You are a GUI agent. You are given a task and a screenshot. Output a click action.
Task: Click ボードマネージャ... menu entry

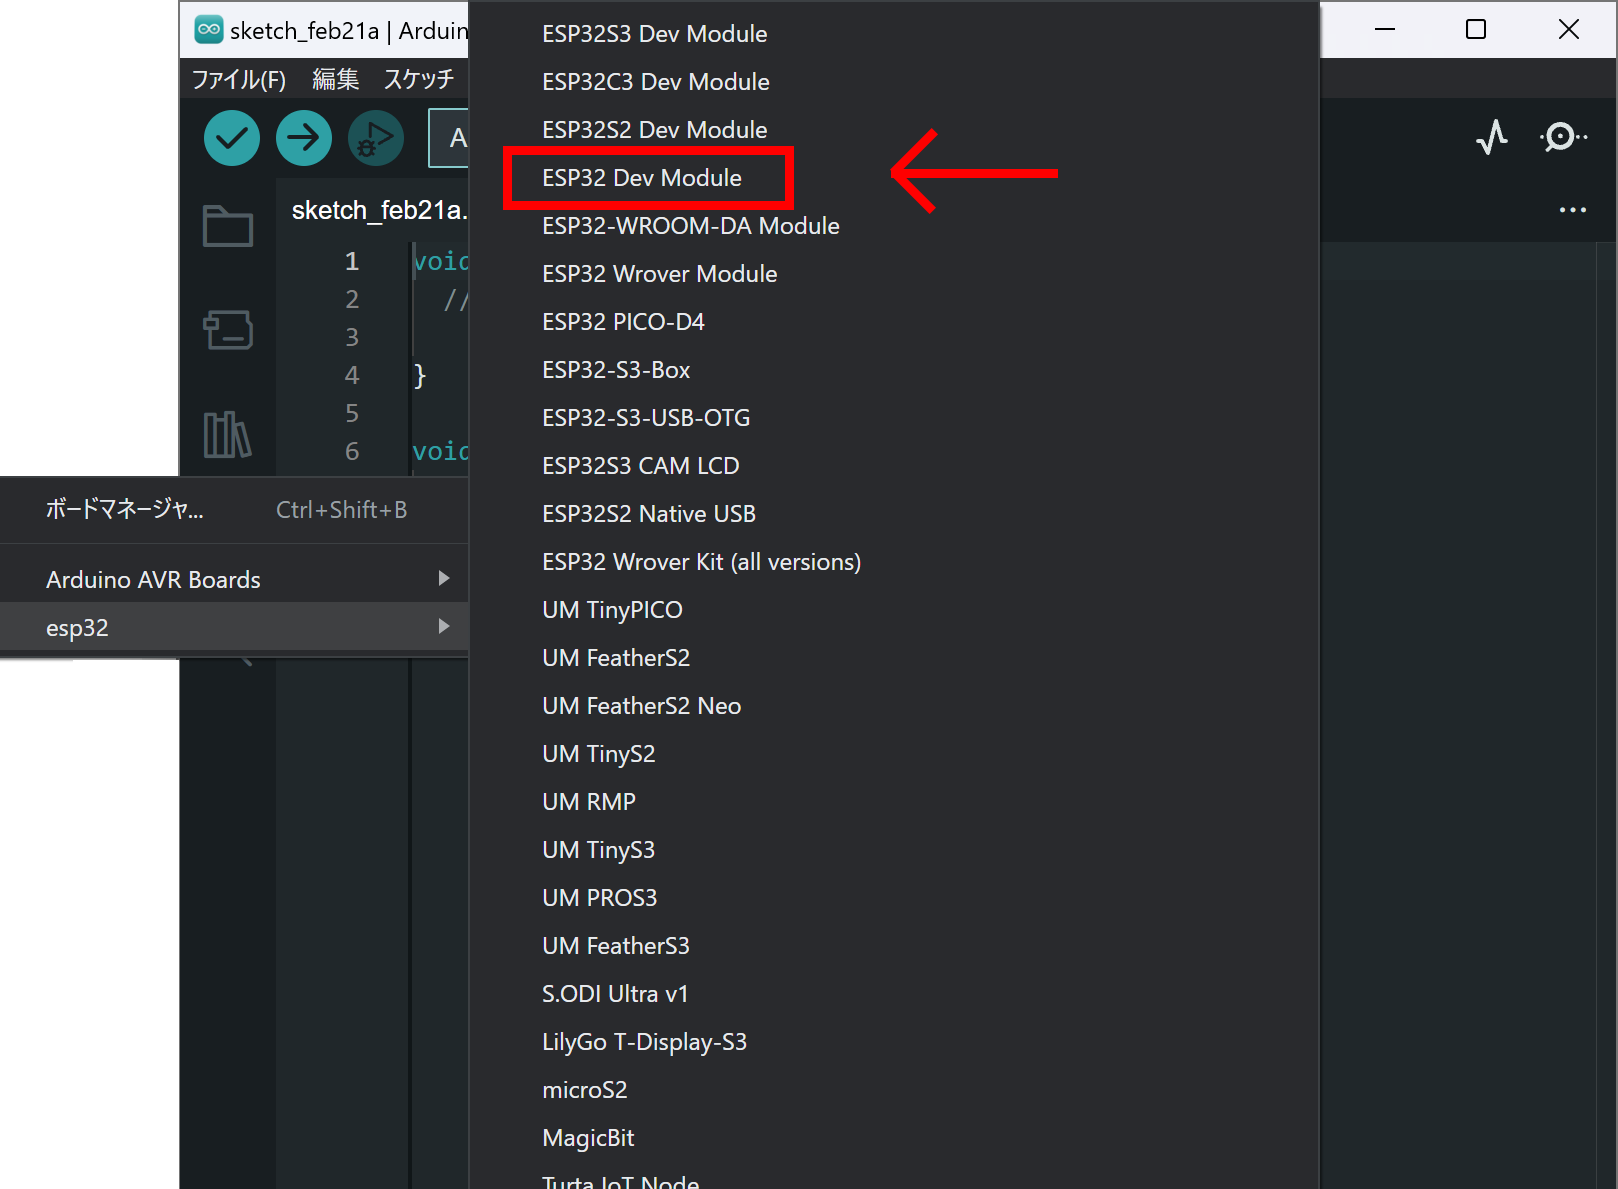tap(125, 510)
